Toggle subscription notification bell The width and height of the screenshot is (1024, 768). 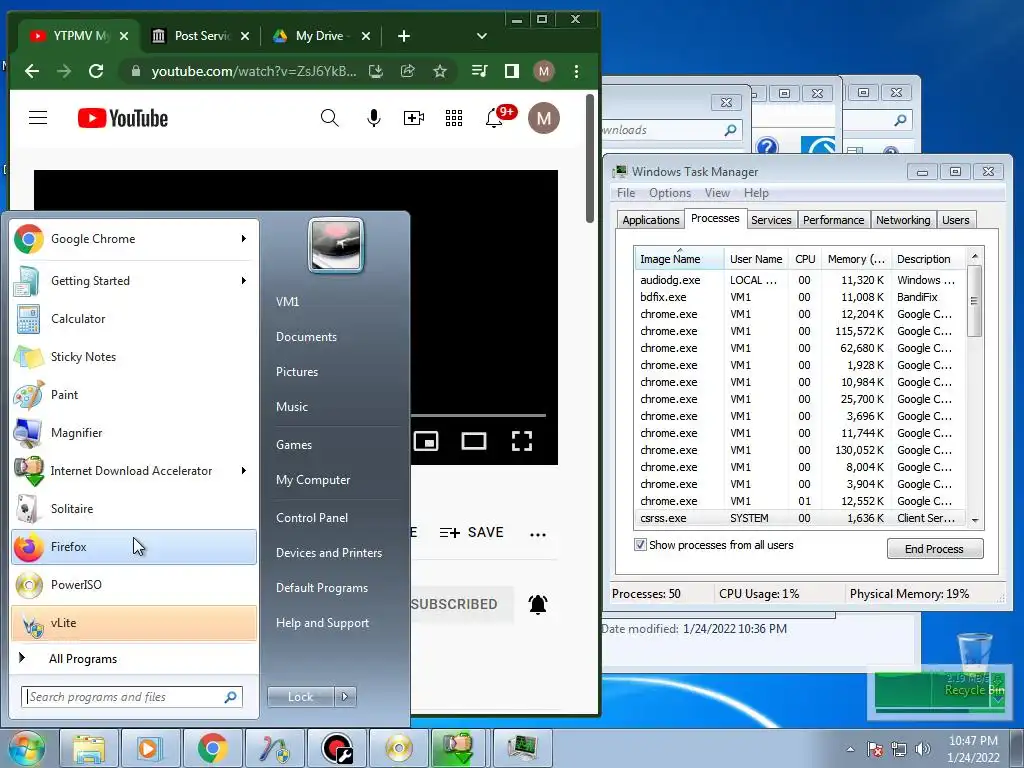(537, 604)
